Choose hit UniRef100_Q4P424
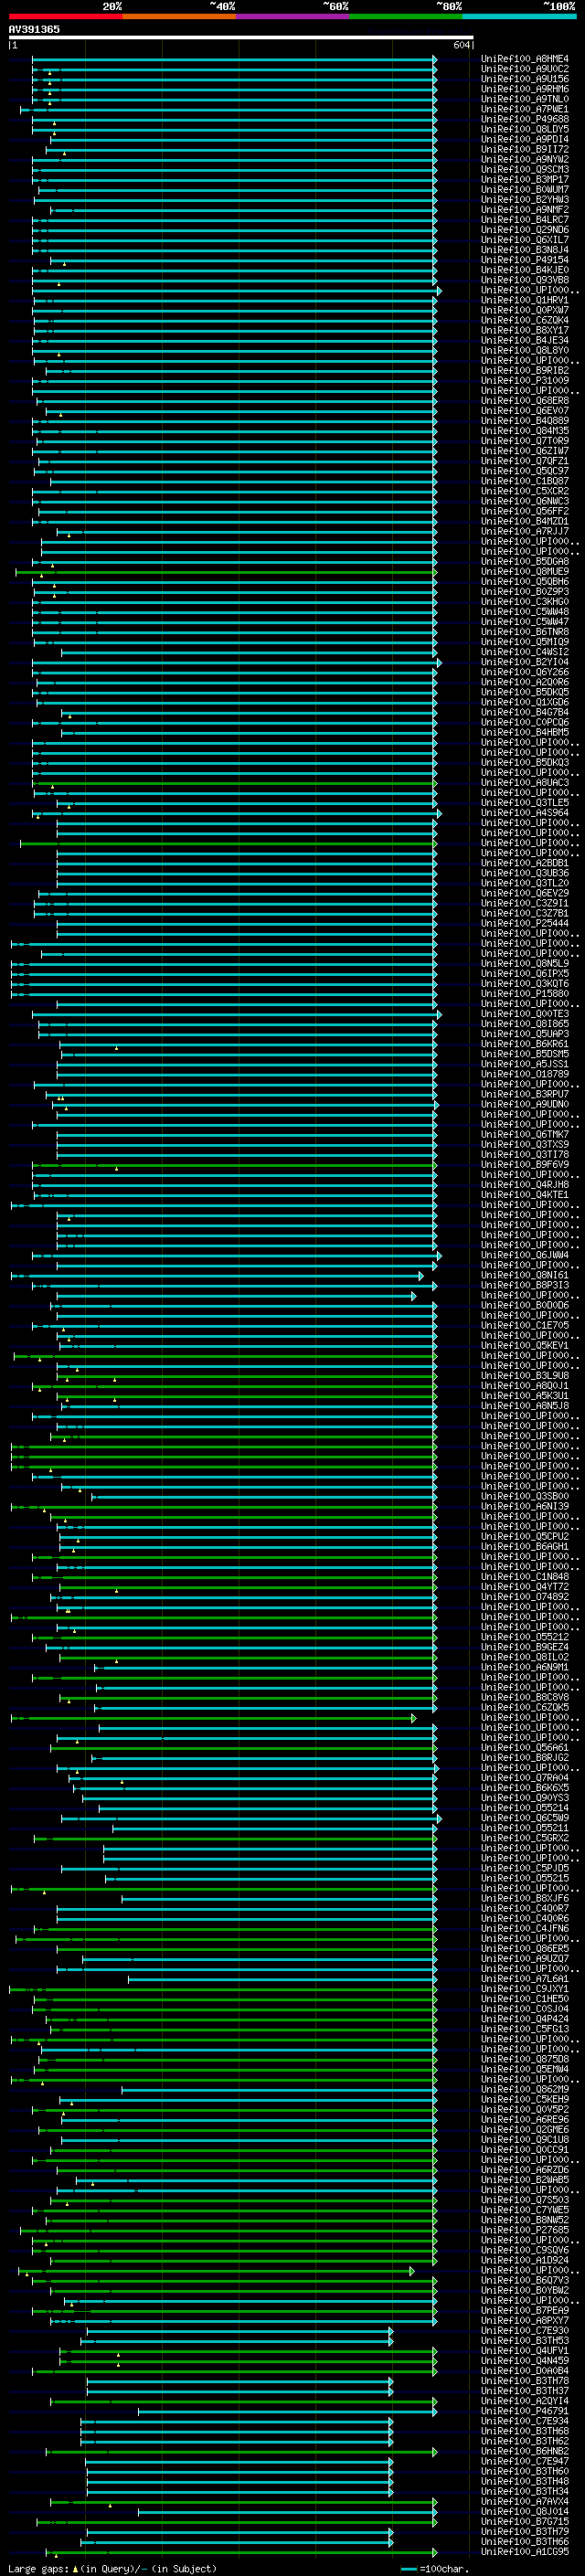 525,2018
